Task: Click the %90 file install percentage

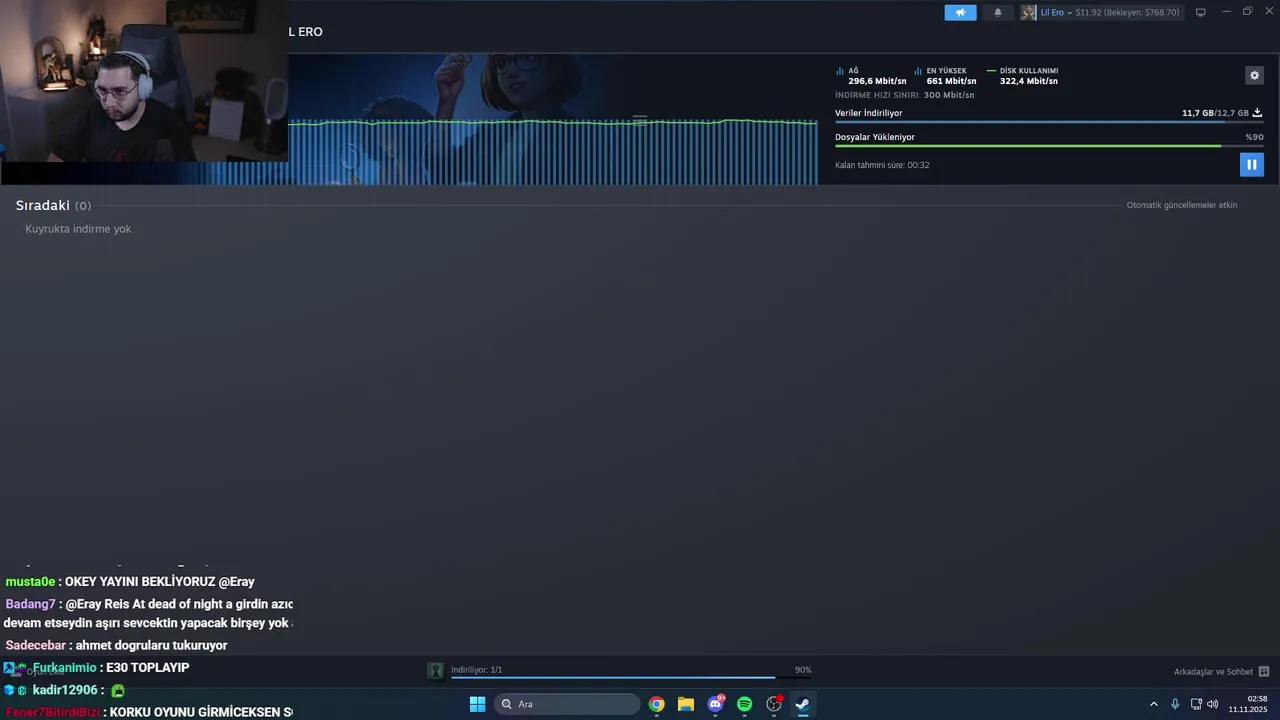Action: [1254, 137]
